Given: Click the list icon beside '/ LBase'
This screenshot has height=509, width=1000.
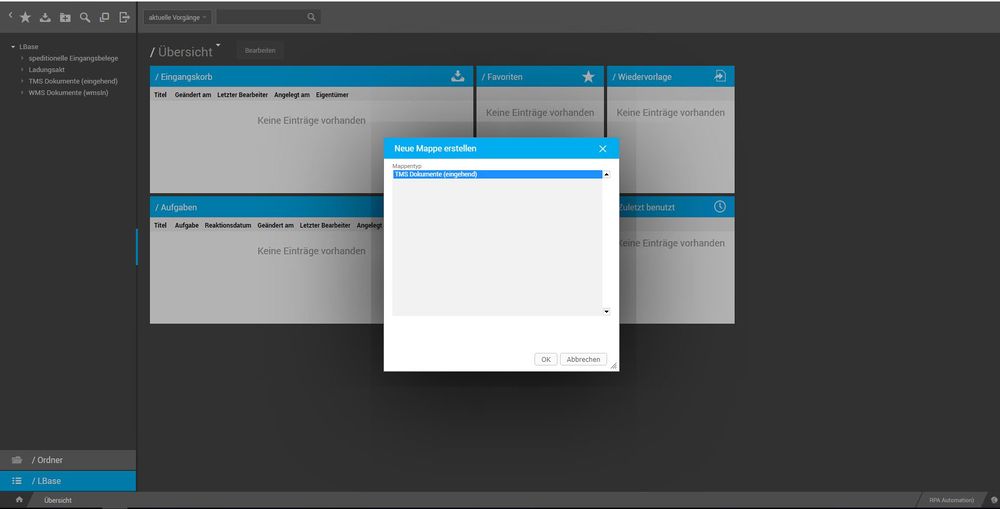Looking at the screenshot, I should click(x=17, y=481).
